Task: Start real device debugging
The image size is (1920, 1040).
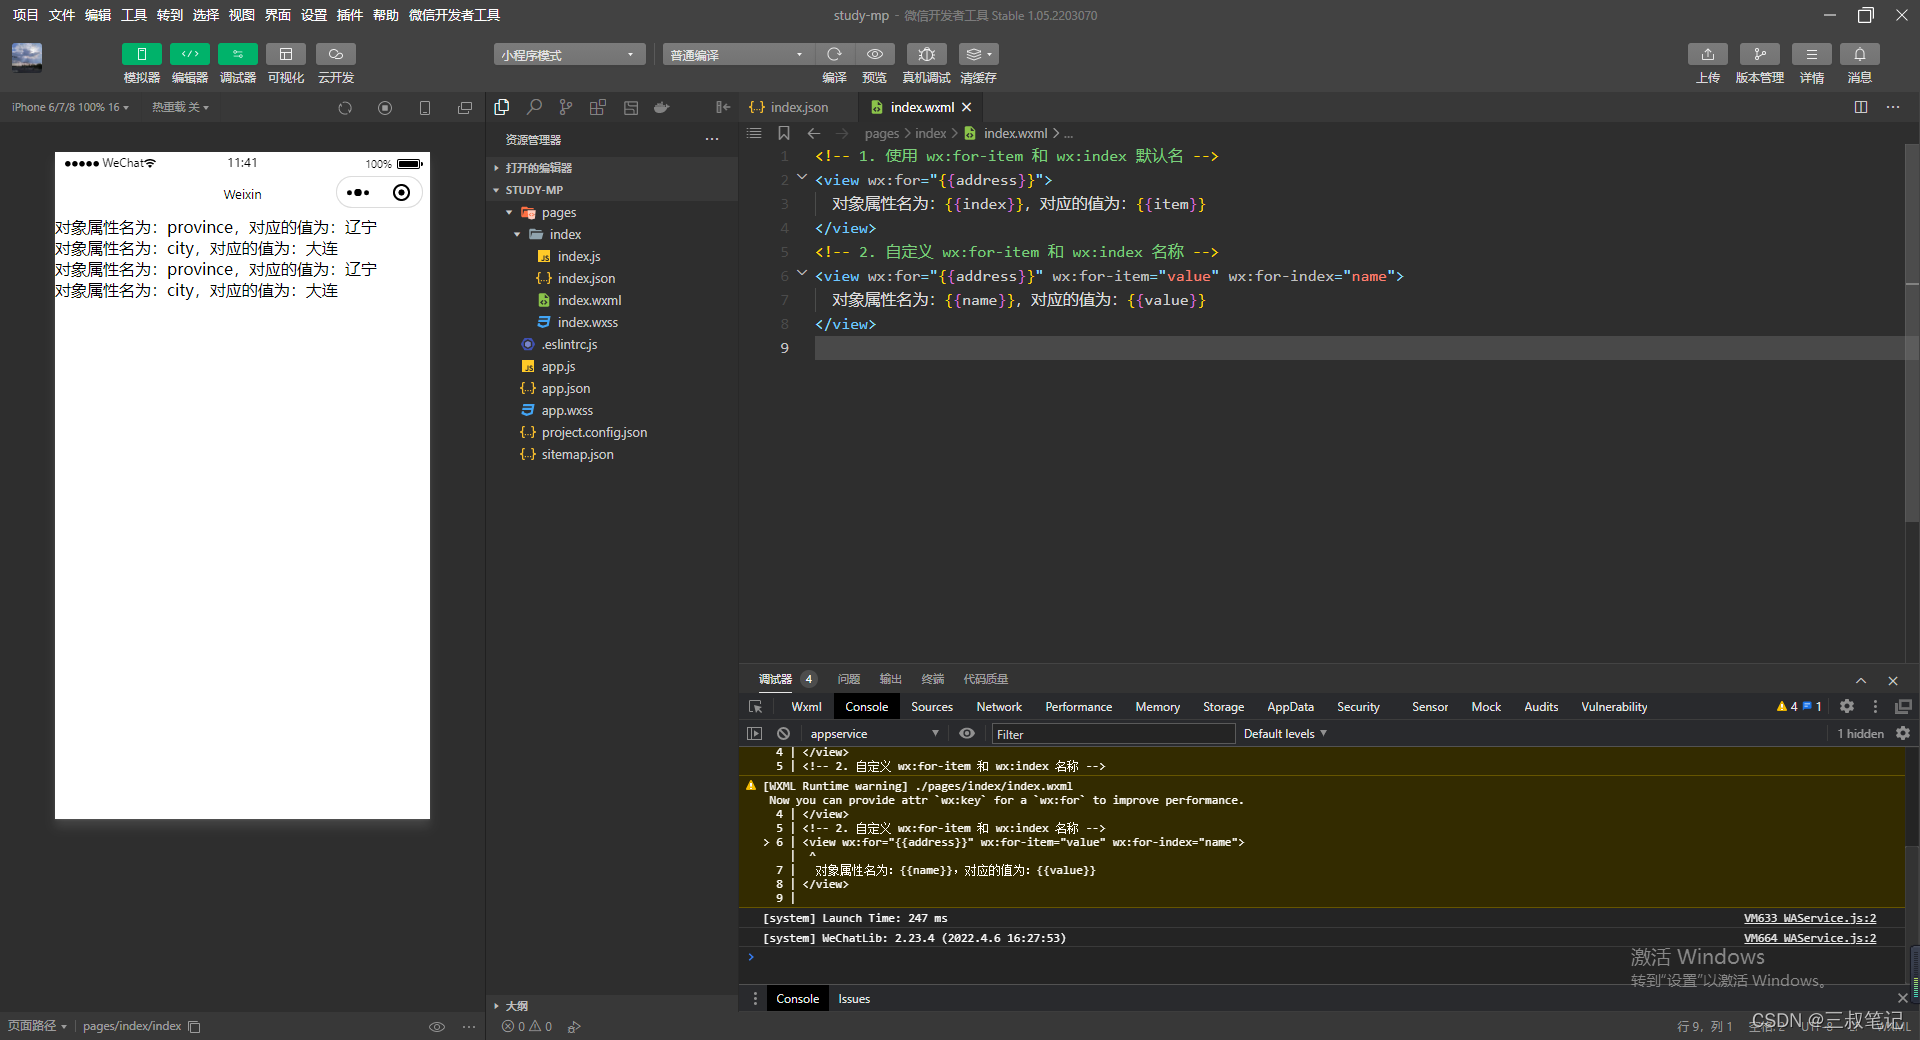Action: (x=926, y=54)
